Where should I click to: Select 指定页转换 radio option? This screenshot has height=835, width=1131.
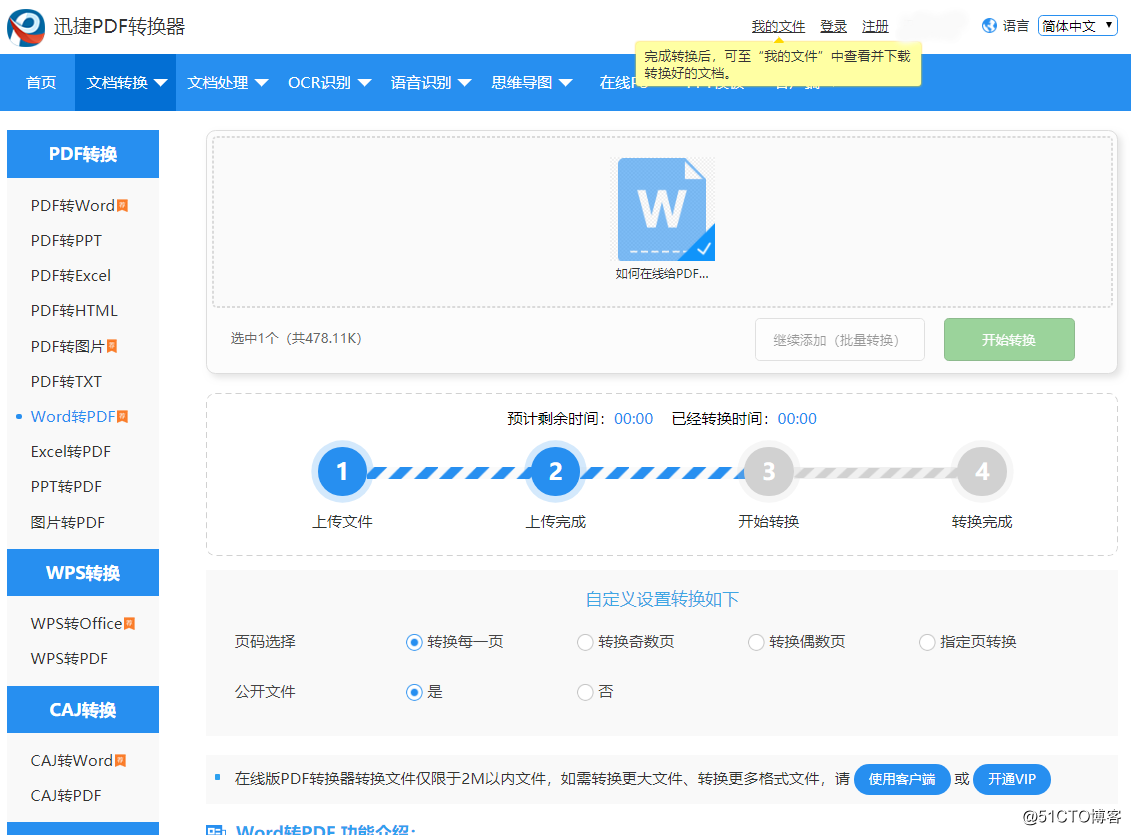pyautogui.click(x=927, y=642)
